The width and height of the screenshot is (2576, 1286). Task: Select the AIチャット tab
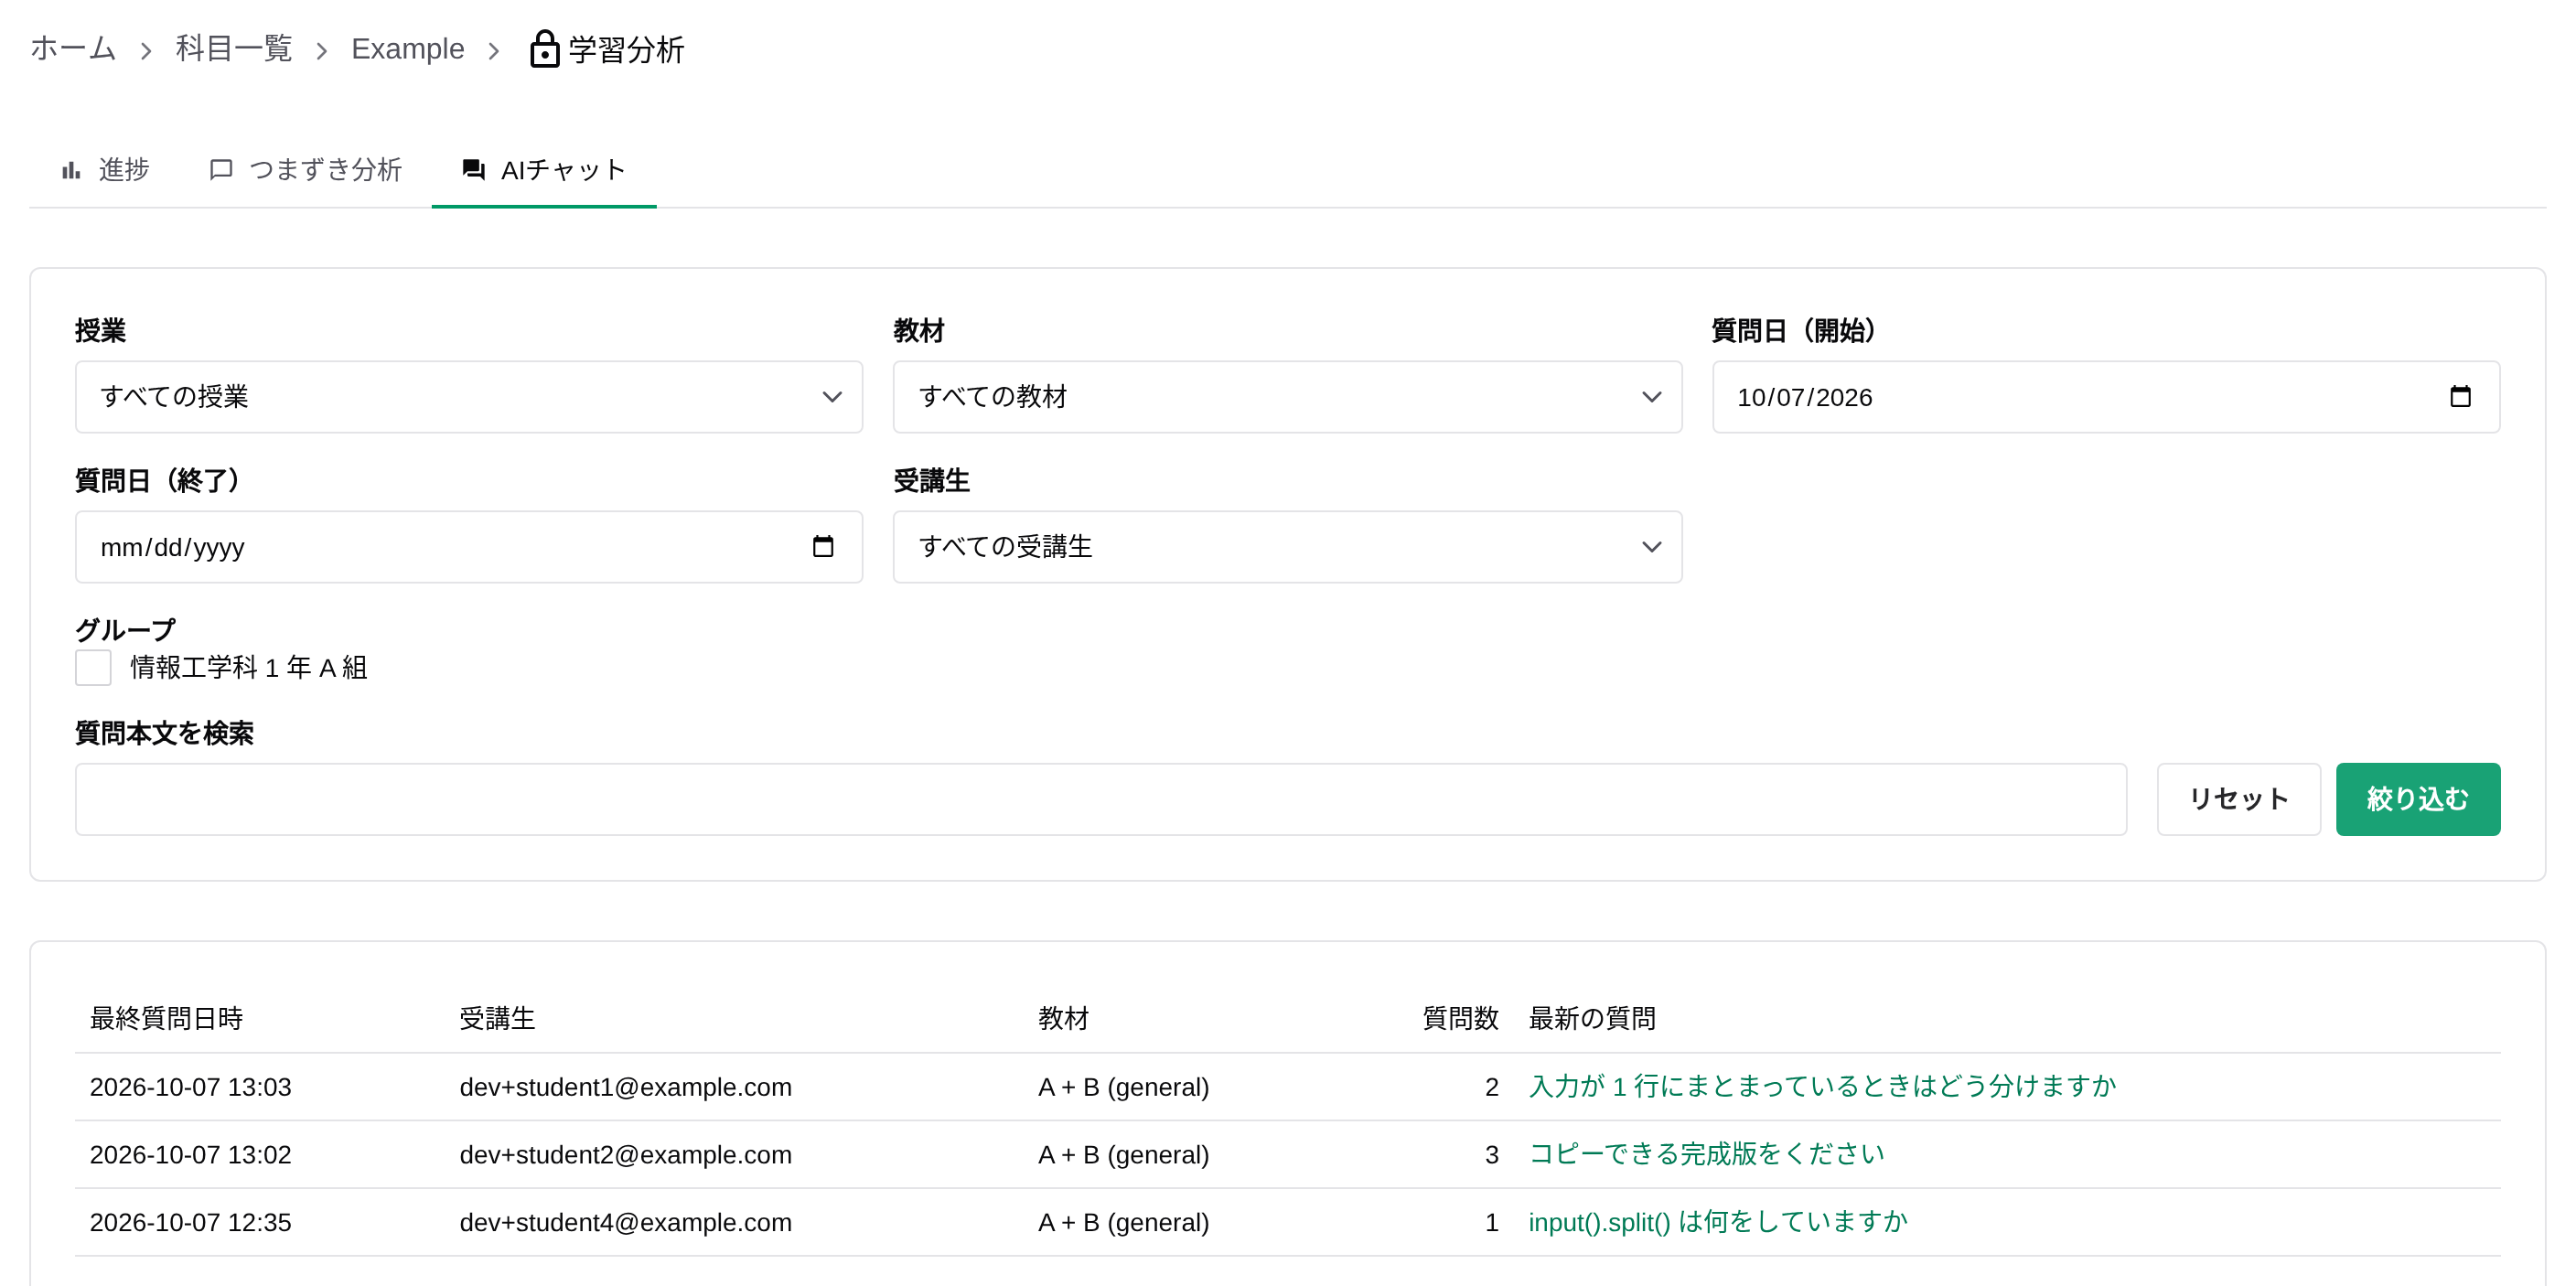click(x=544, y=170)
